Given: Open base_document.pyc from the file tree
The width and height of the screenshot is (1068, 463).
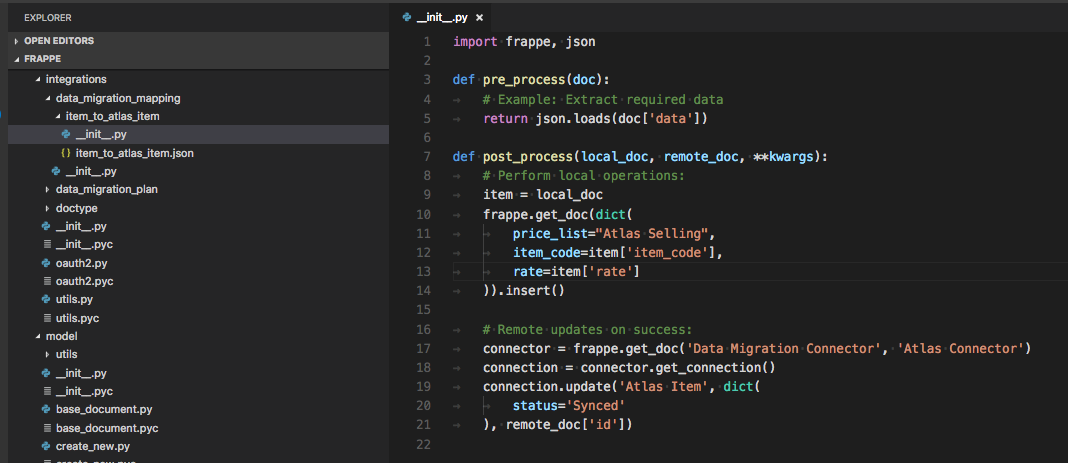Looking at the screenshot, I should [x=107, y=427].
